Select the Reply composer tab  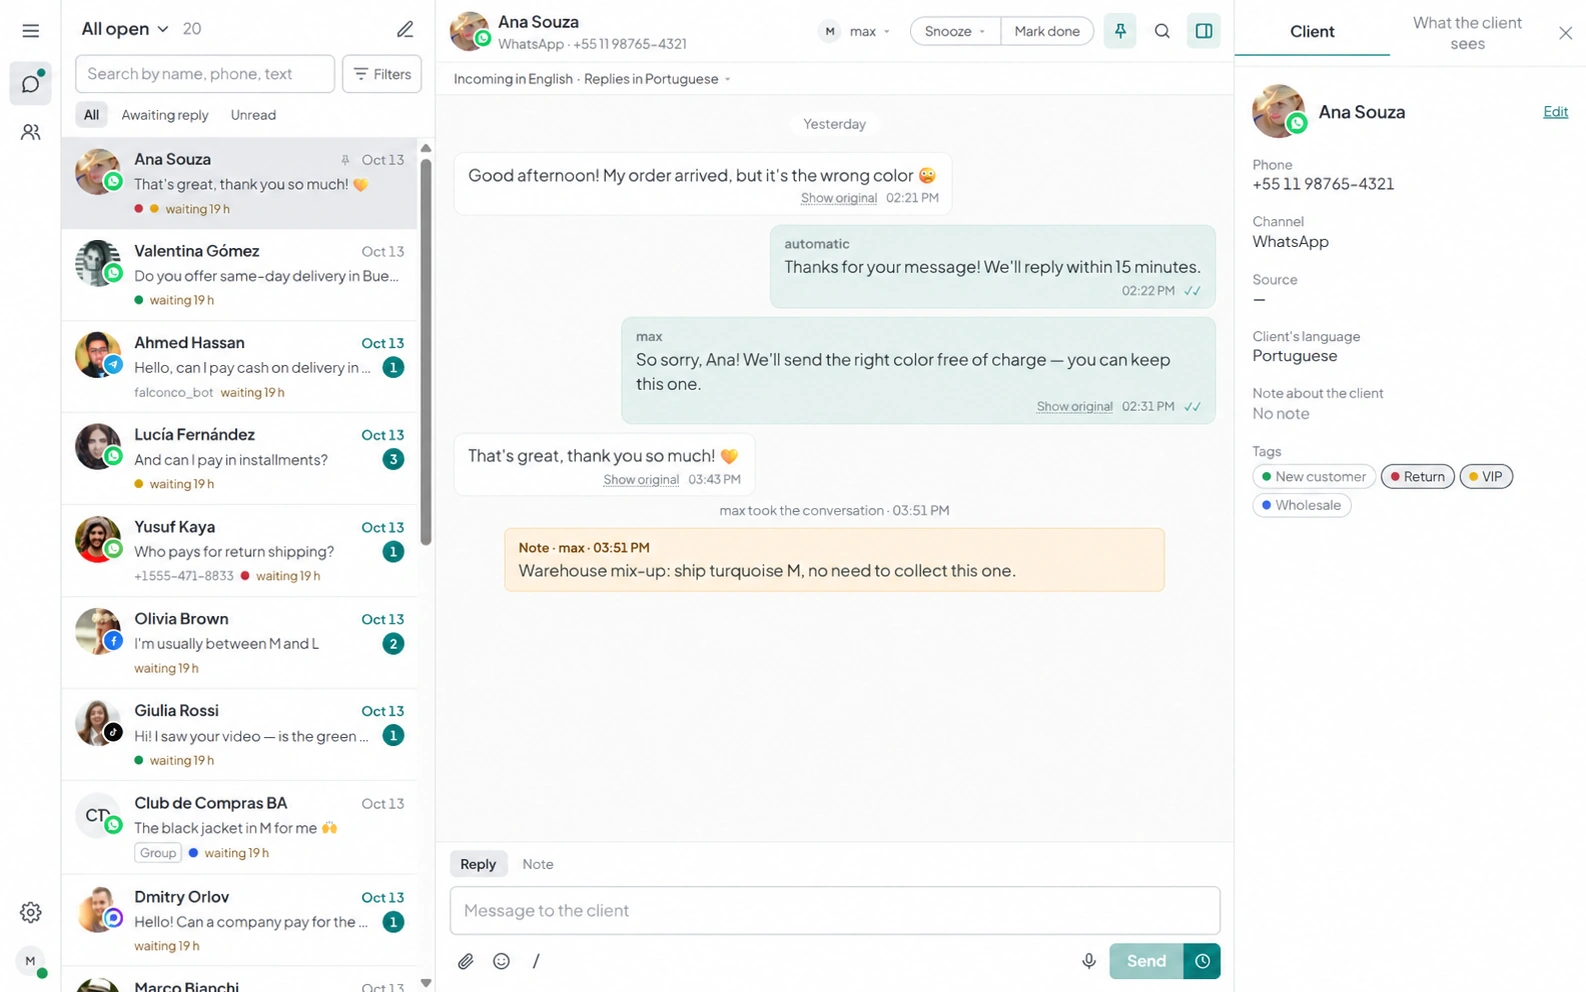(478, 864)
